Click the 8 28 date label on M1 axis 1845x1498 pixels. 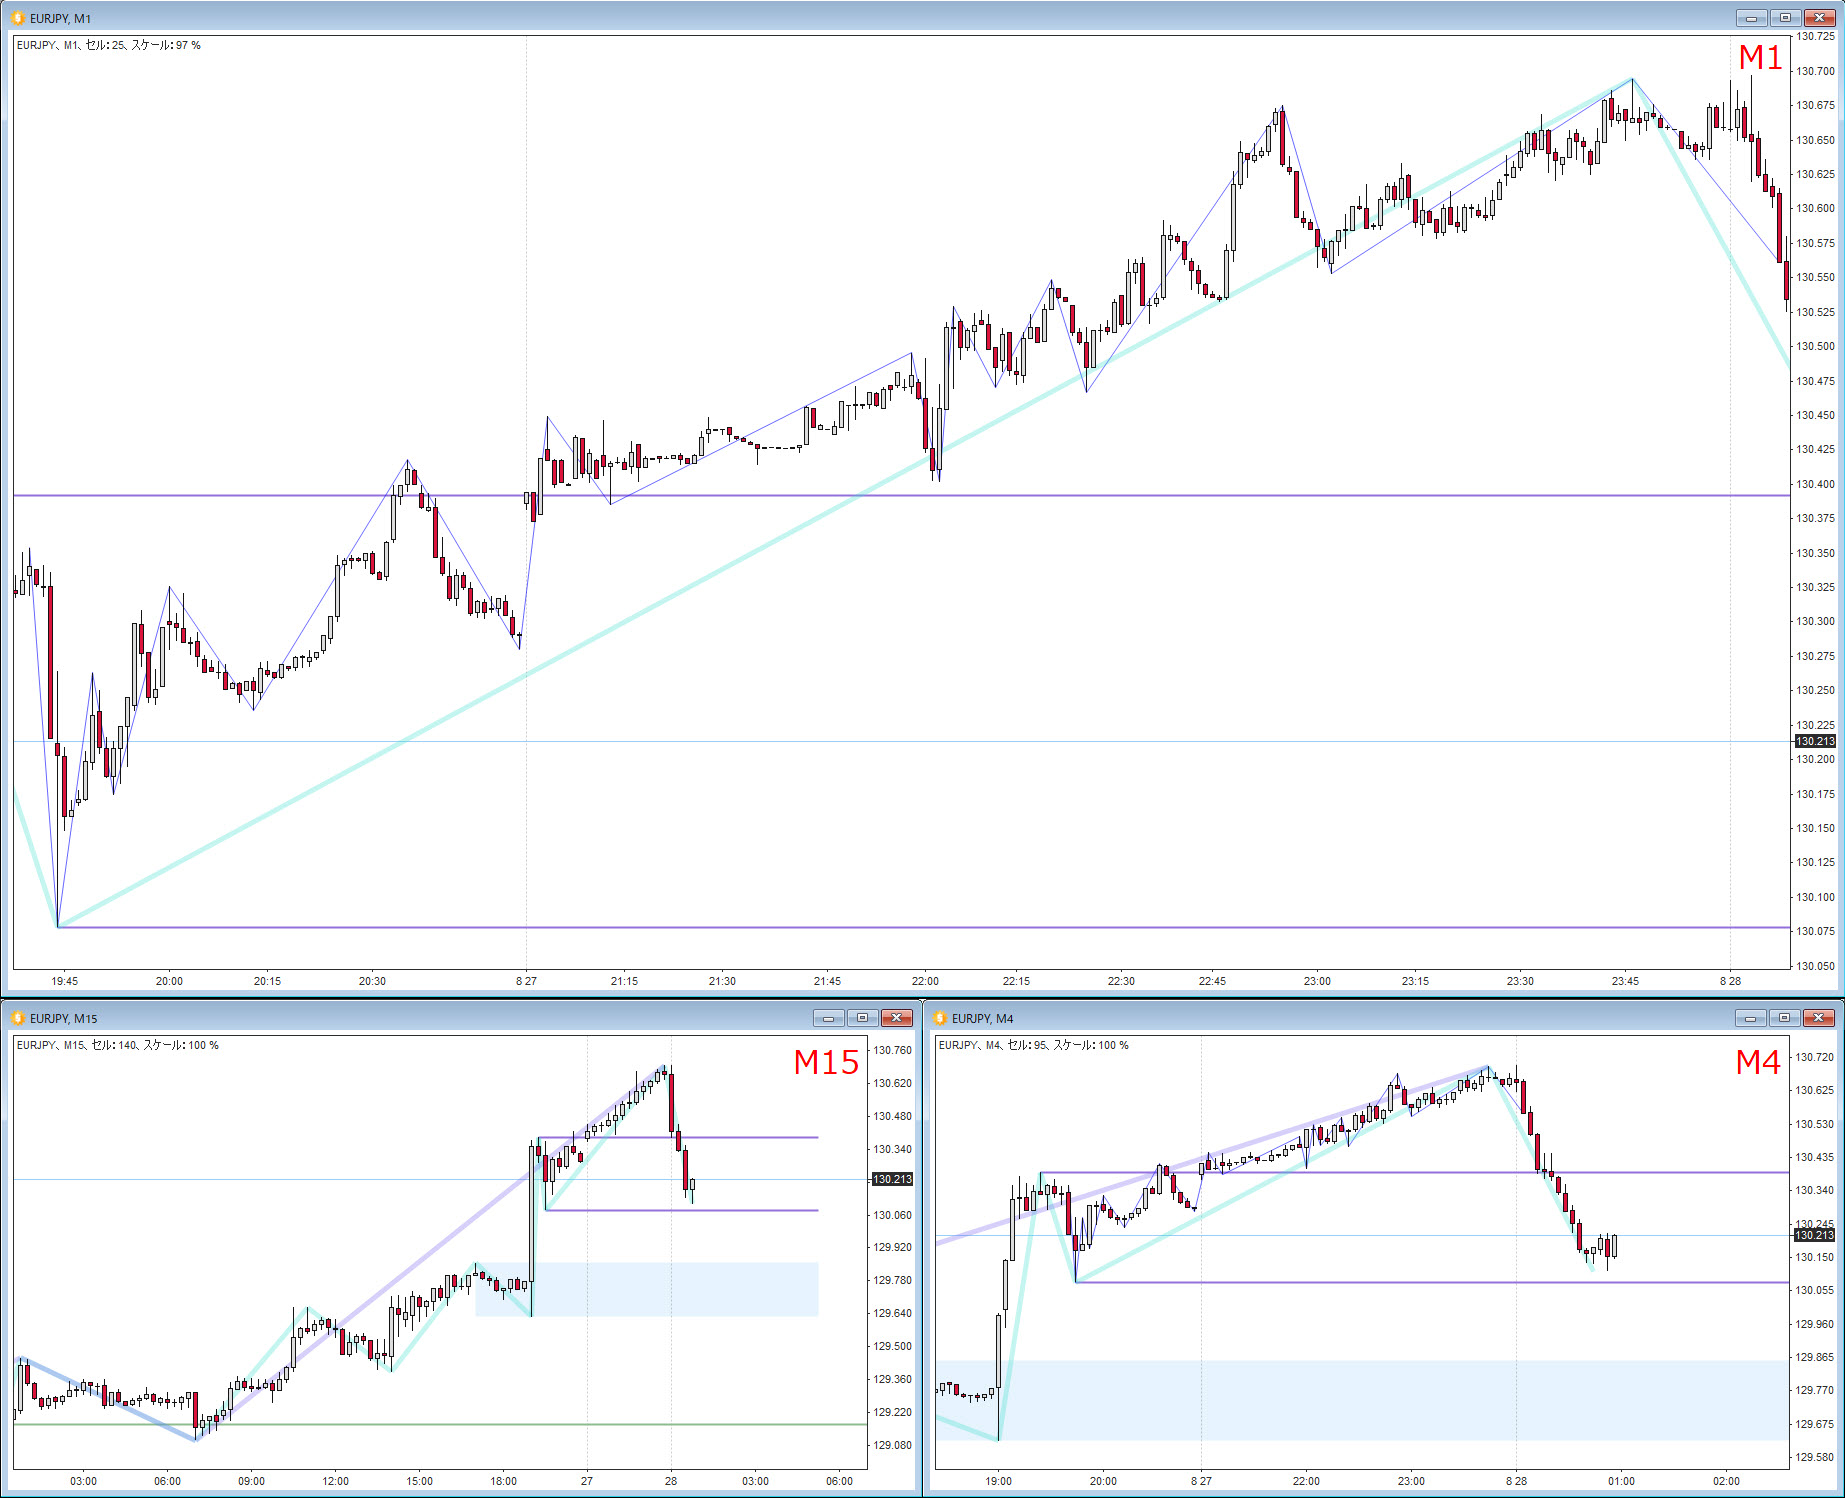click(1730, 981)
